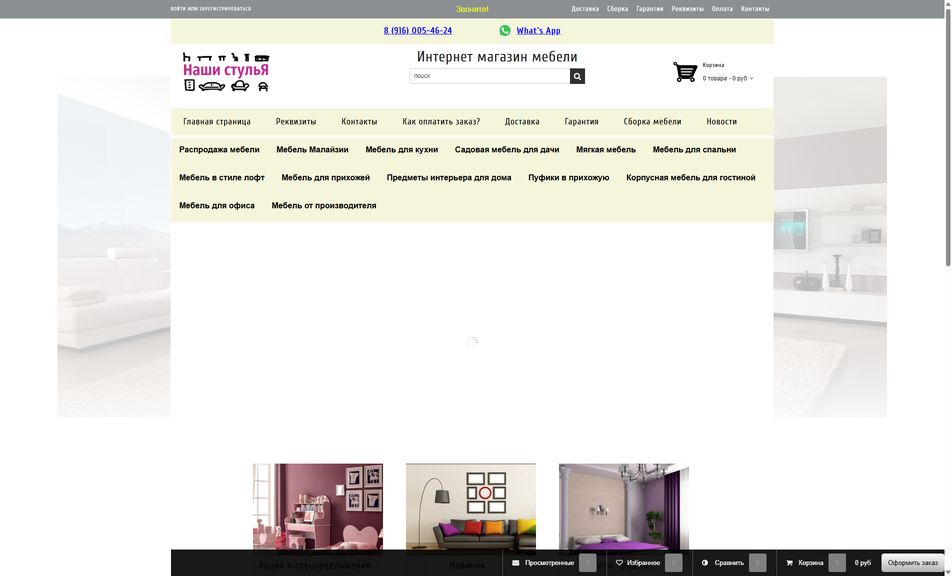This screenshot has width=952, height=576.
Task: Click the Корзина label in the header
Action: (x=713, y=65)
